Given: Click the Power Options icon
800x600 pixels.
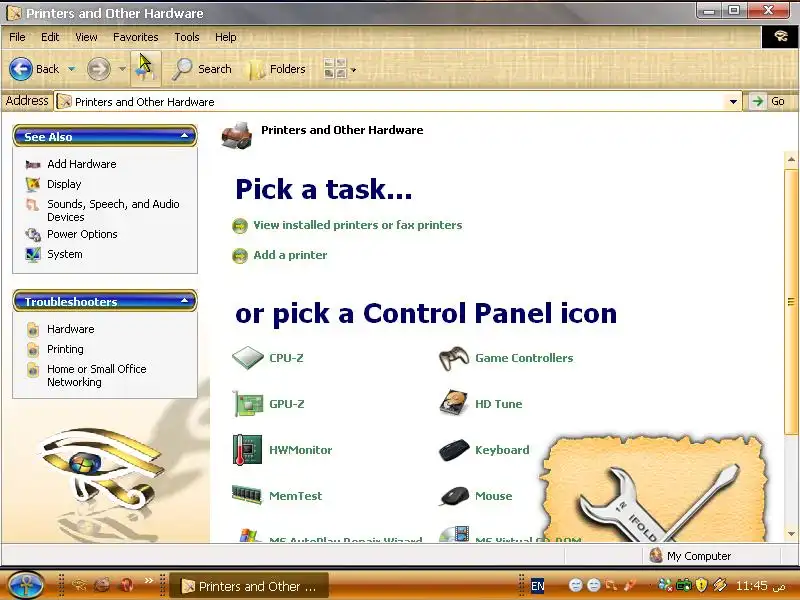Looking at the screenshot, I should (x=33, y=235).
